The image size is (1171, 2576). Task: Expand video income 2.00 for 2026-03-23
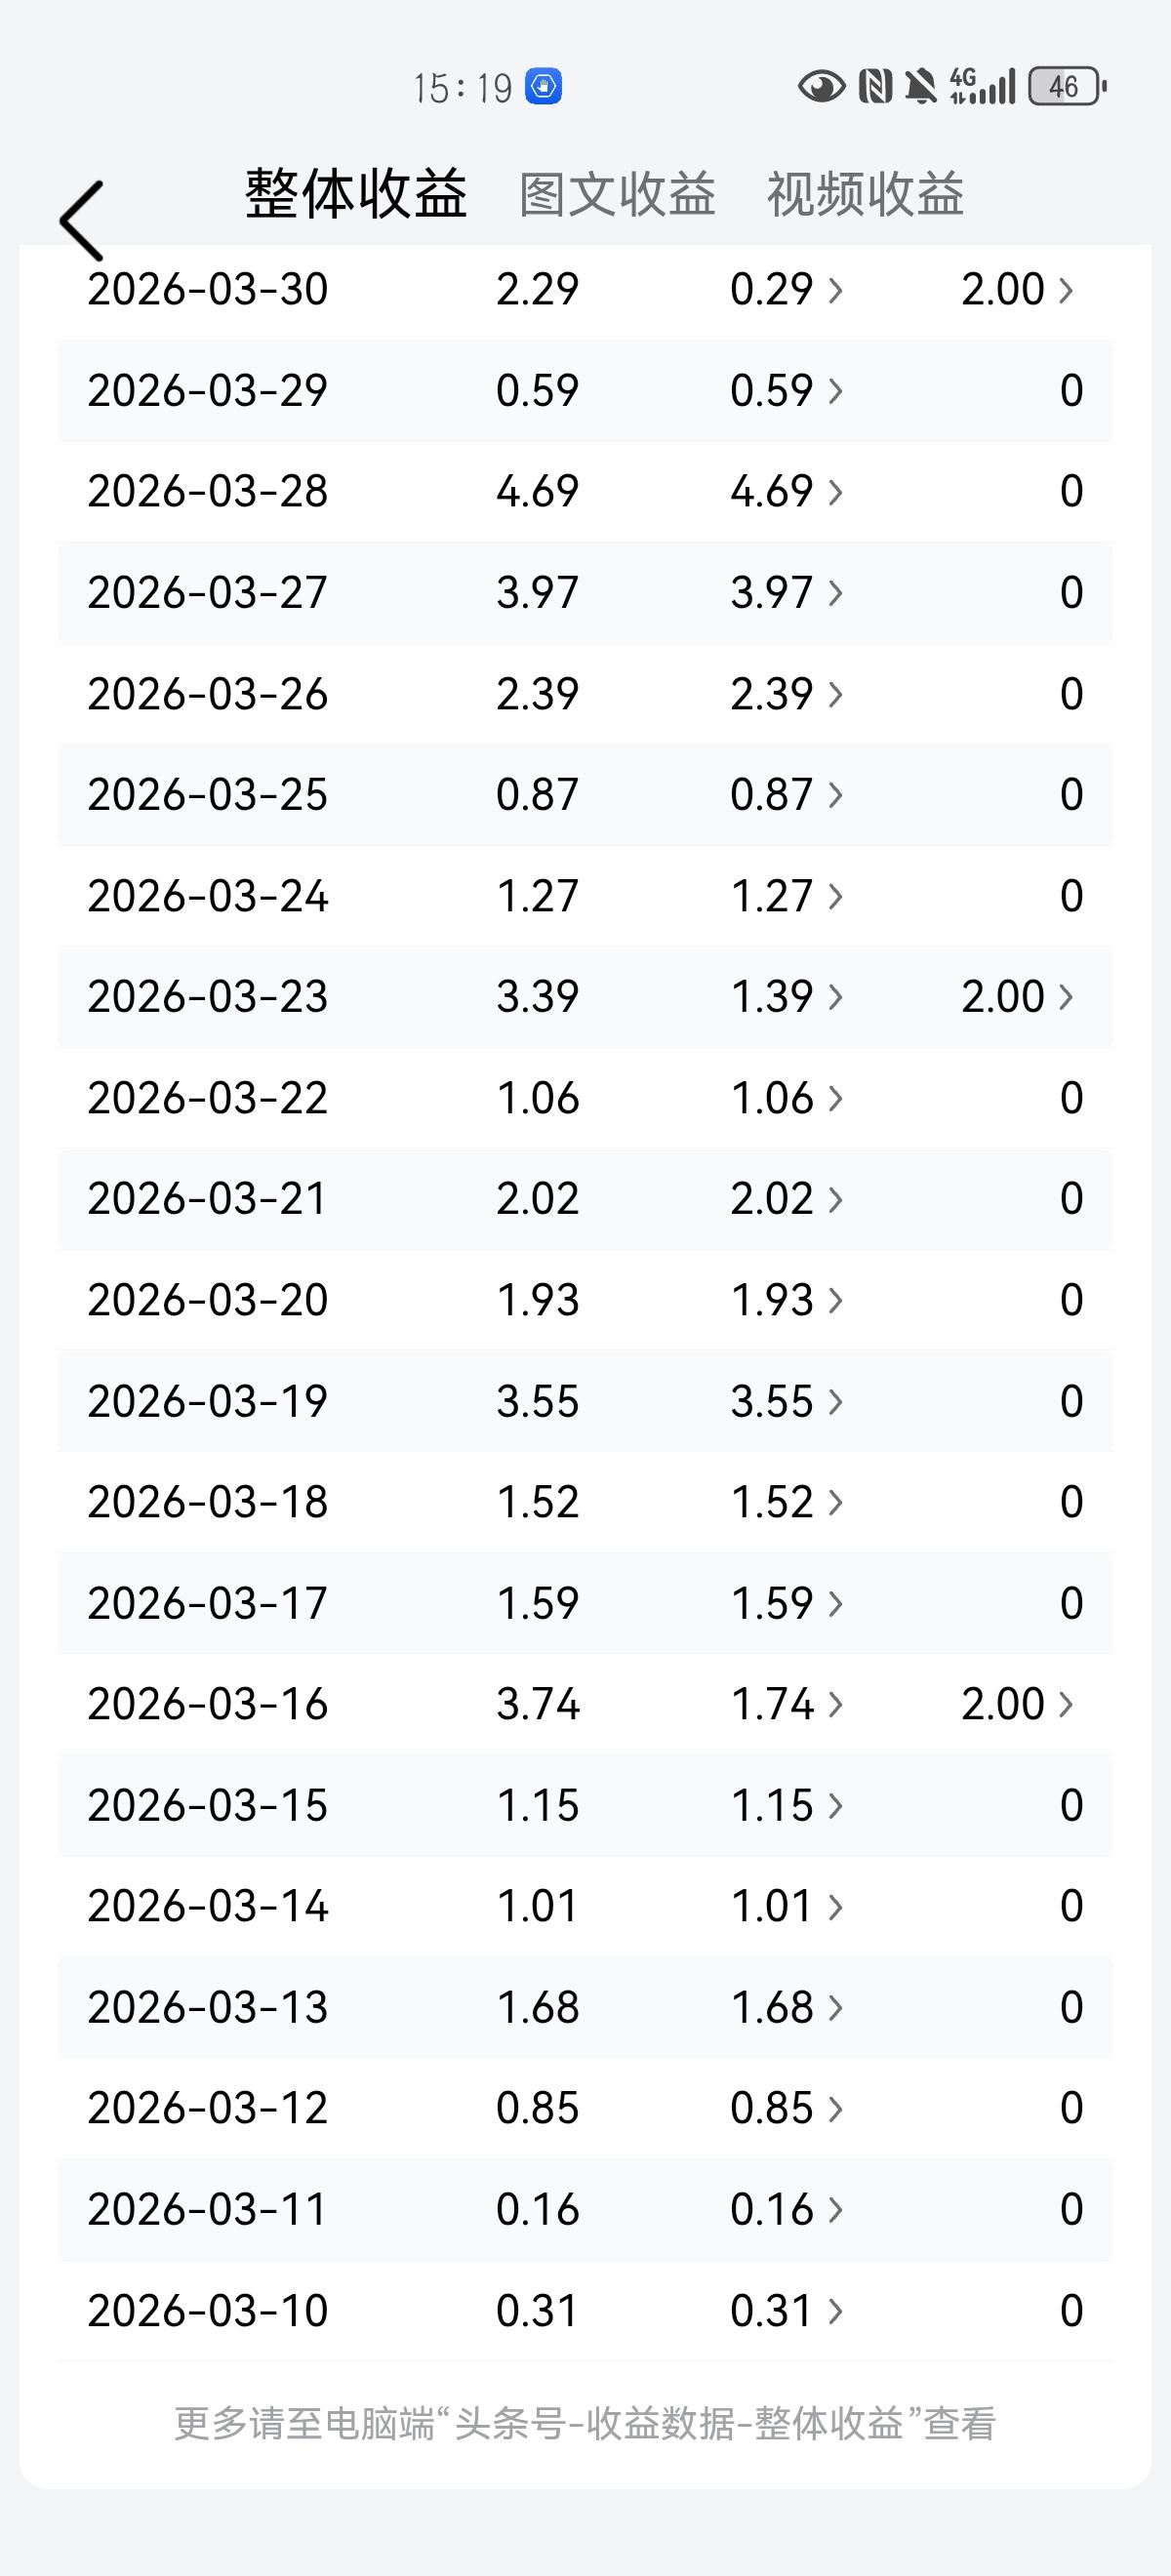[1017, 997]
